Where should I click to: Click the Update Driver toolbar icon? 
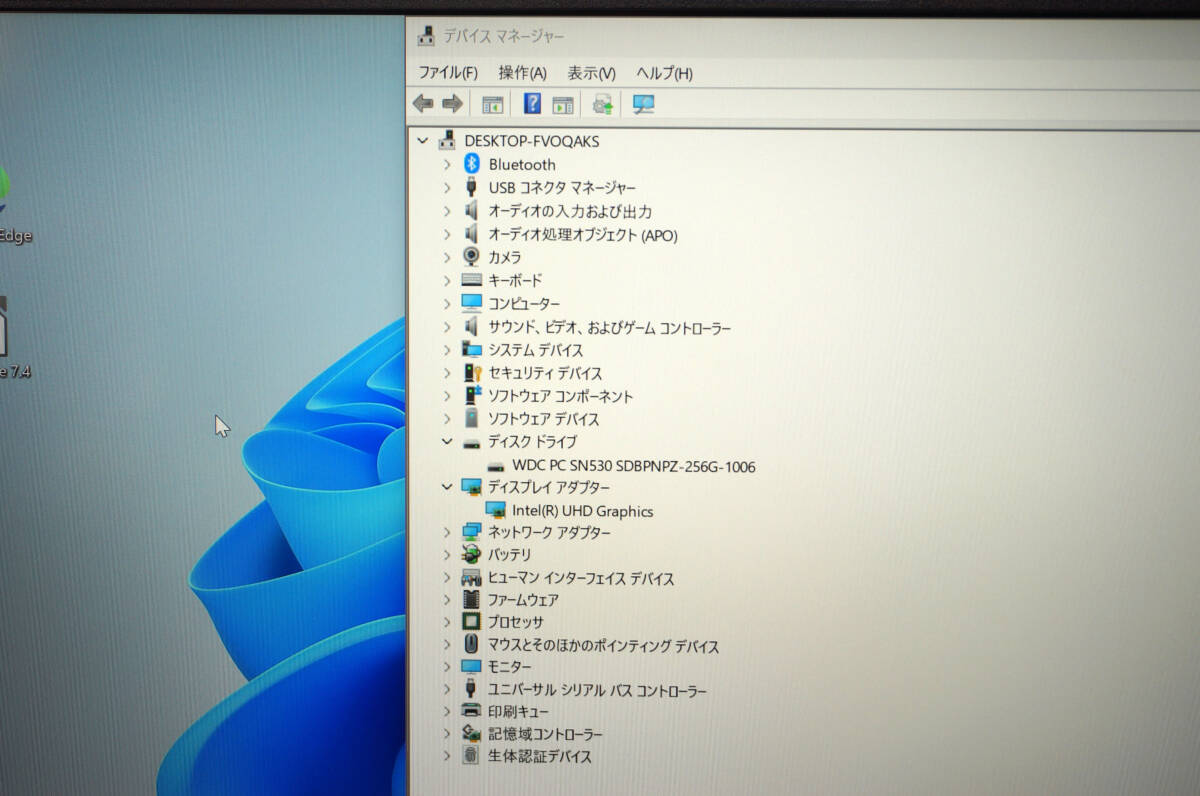pyautogui.click(x=602, y=104)
